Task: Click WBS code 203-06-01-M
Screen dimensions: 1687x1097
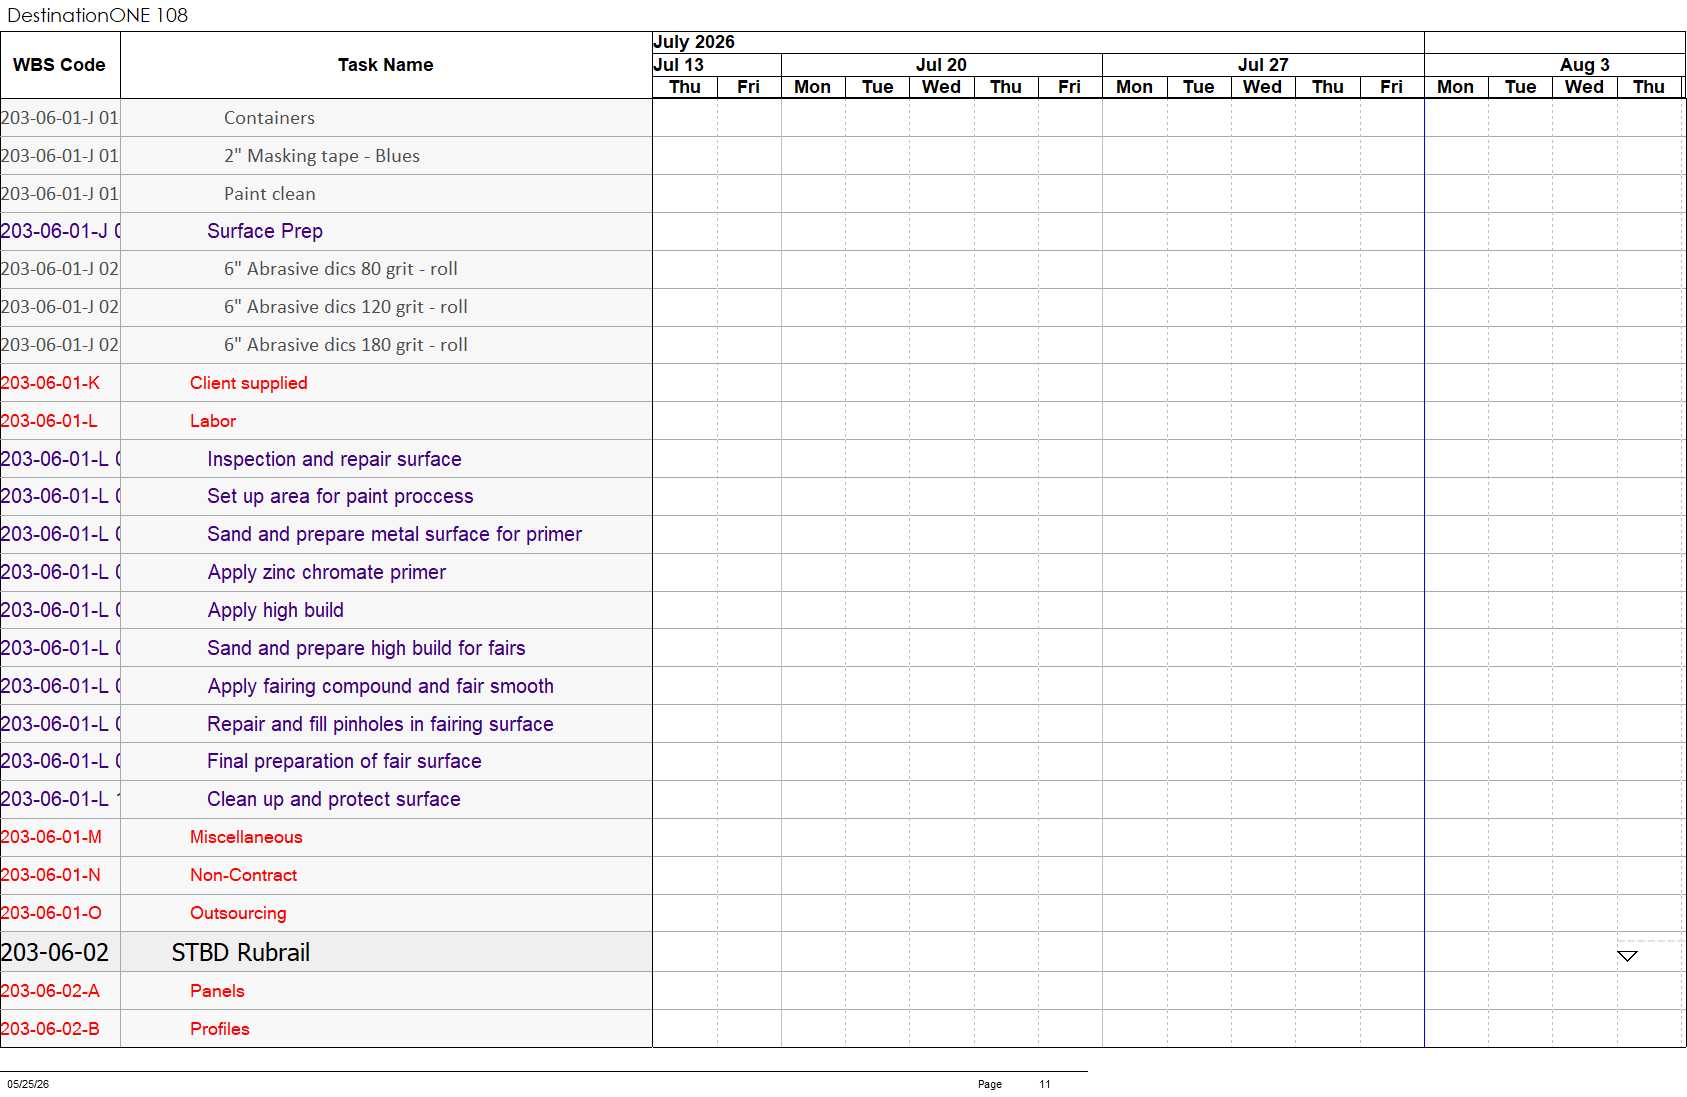Action: (x=52, y=837)
